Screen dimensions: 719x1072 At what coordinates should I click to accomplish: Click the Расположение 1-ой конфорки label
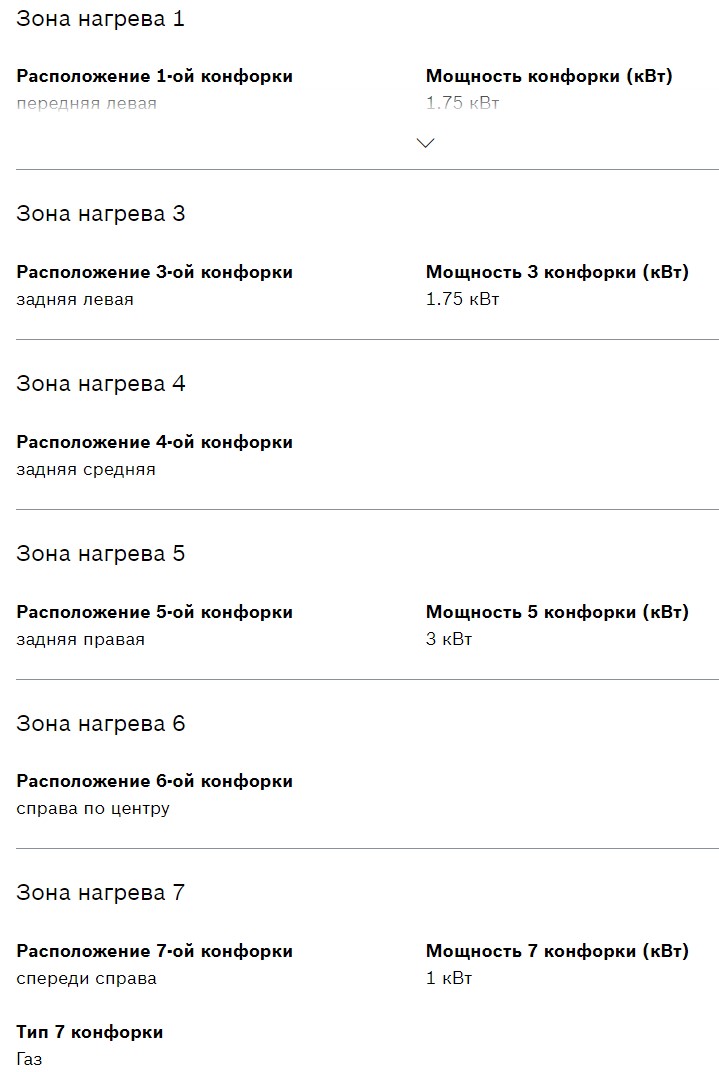click(154, 76)
